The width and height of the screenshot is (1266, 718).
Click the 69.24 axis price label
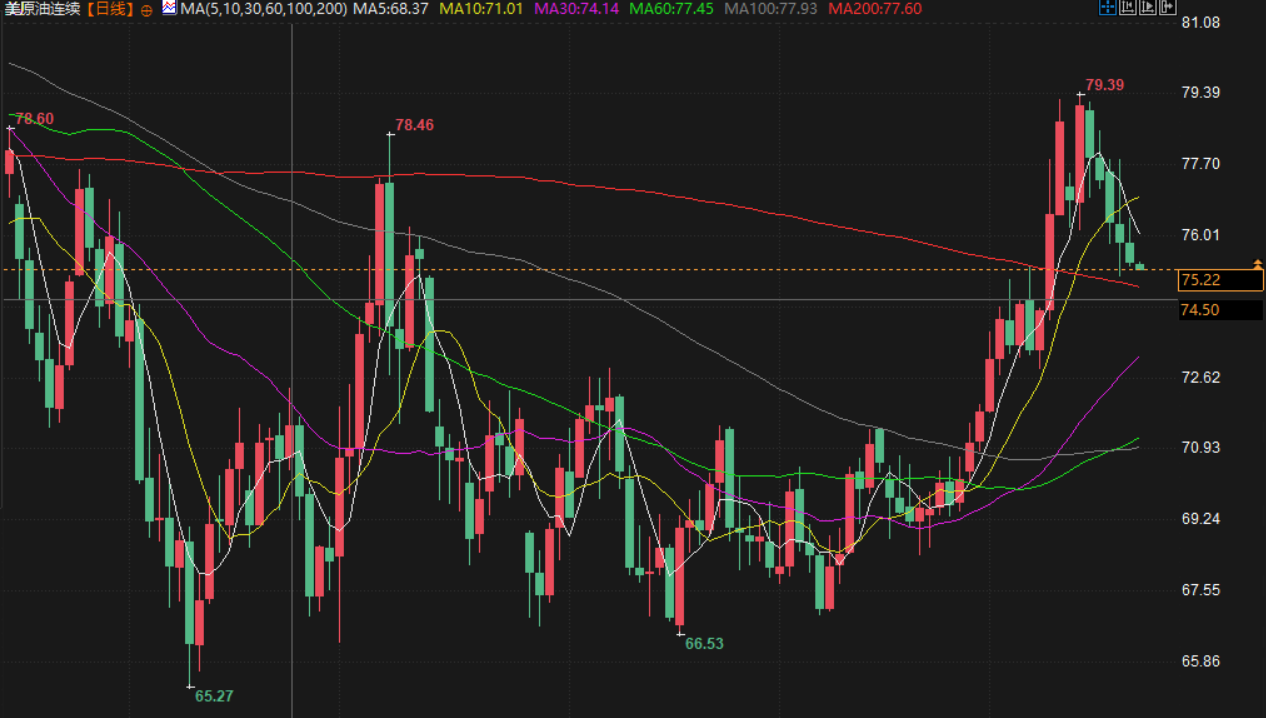click(1201, 518)
